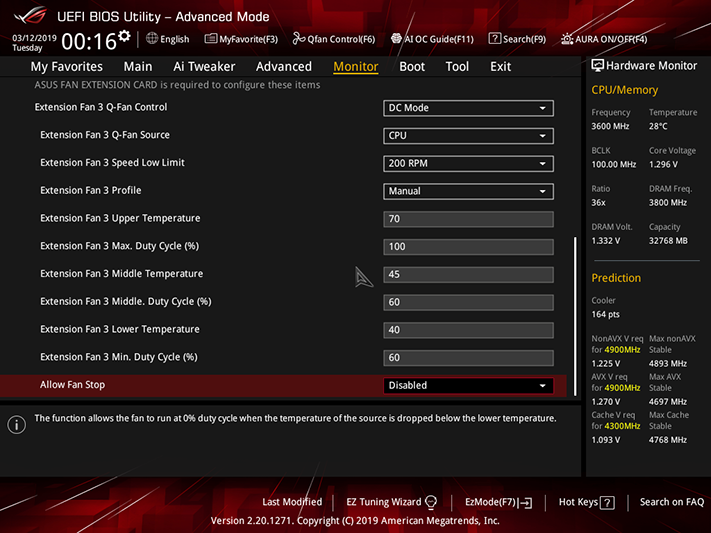
Task: Click the CPU/Memory section heading
Action: coord(624,90)
